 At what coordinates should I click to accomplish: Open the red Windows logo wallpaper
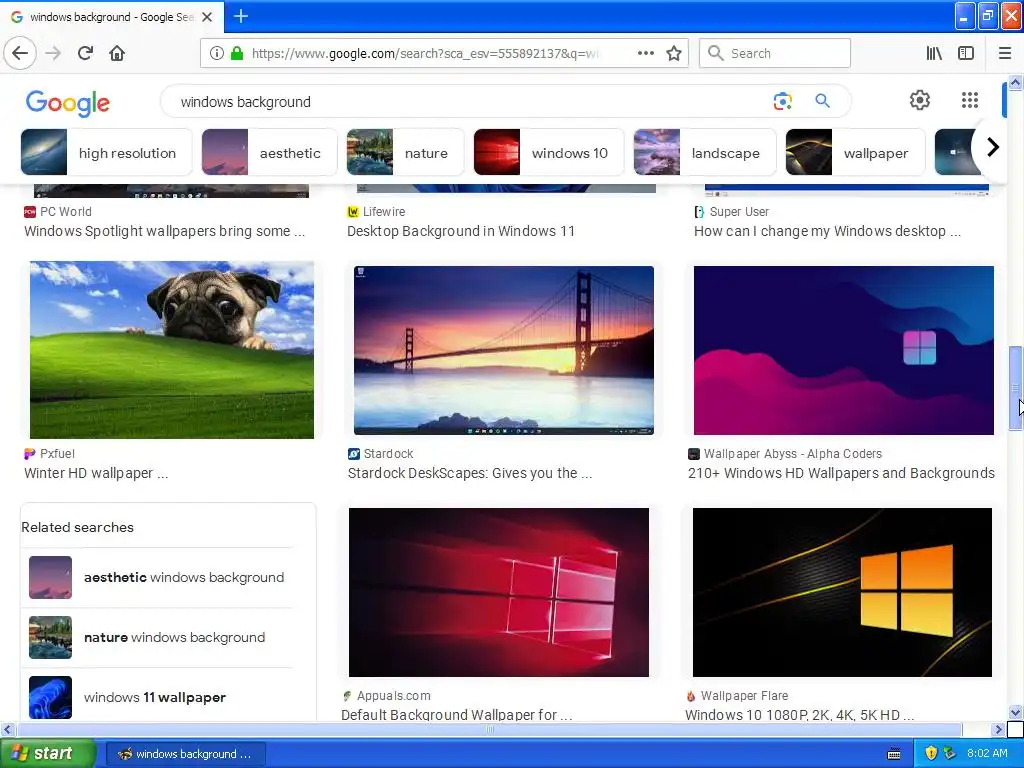[499, 592]
